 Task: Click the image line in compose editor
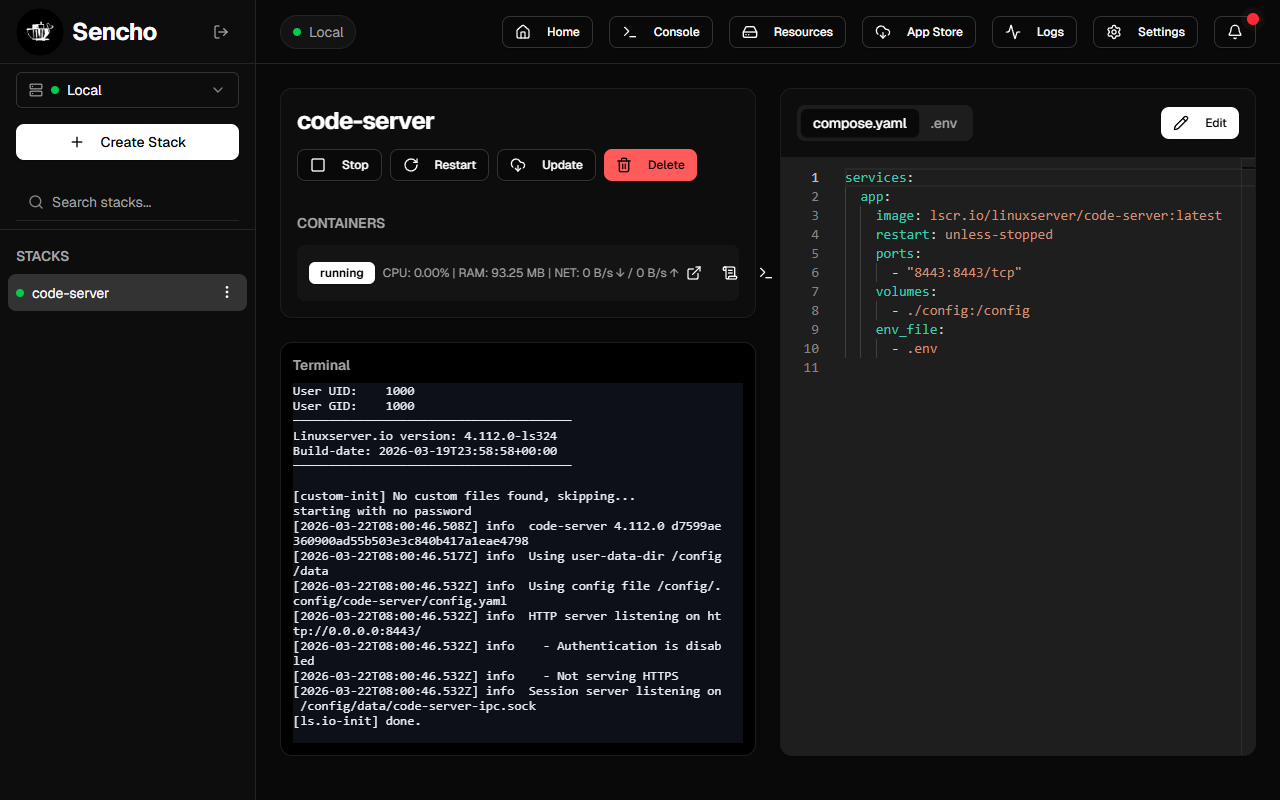[x=1048, y=215]
